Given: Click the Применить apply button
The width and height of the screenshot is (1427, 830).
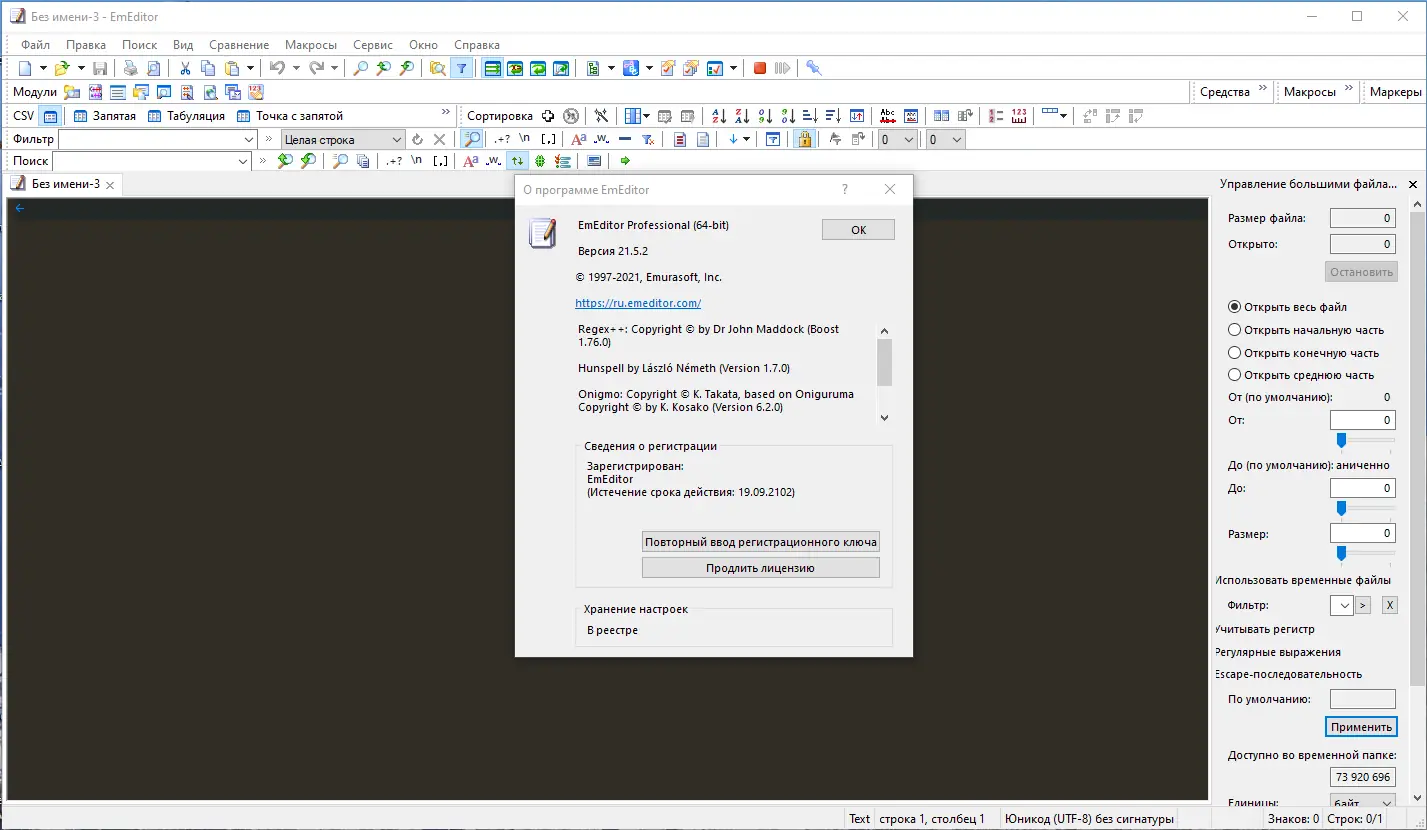Looking at the screenshot, I should click(x=1361, y=726).
